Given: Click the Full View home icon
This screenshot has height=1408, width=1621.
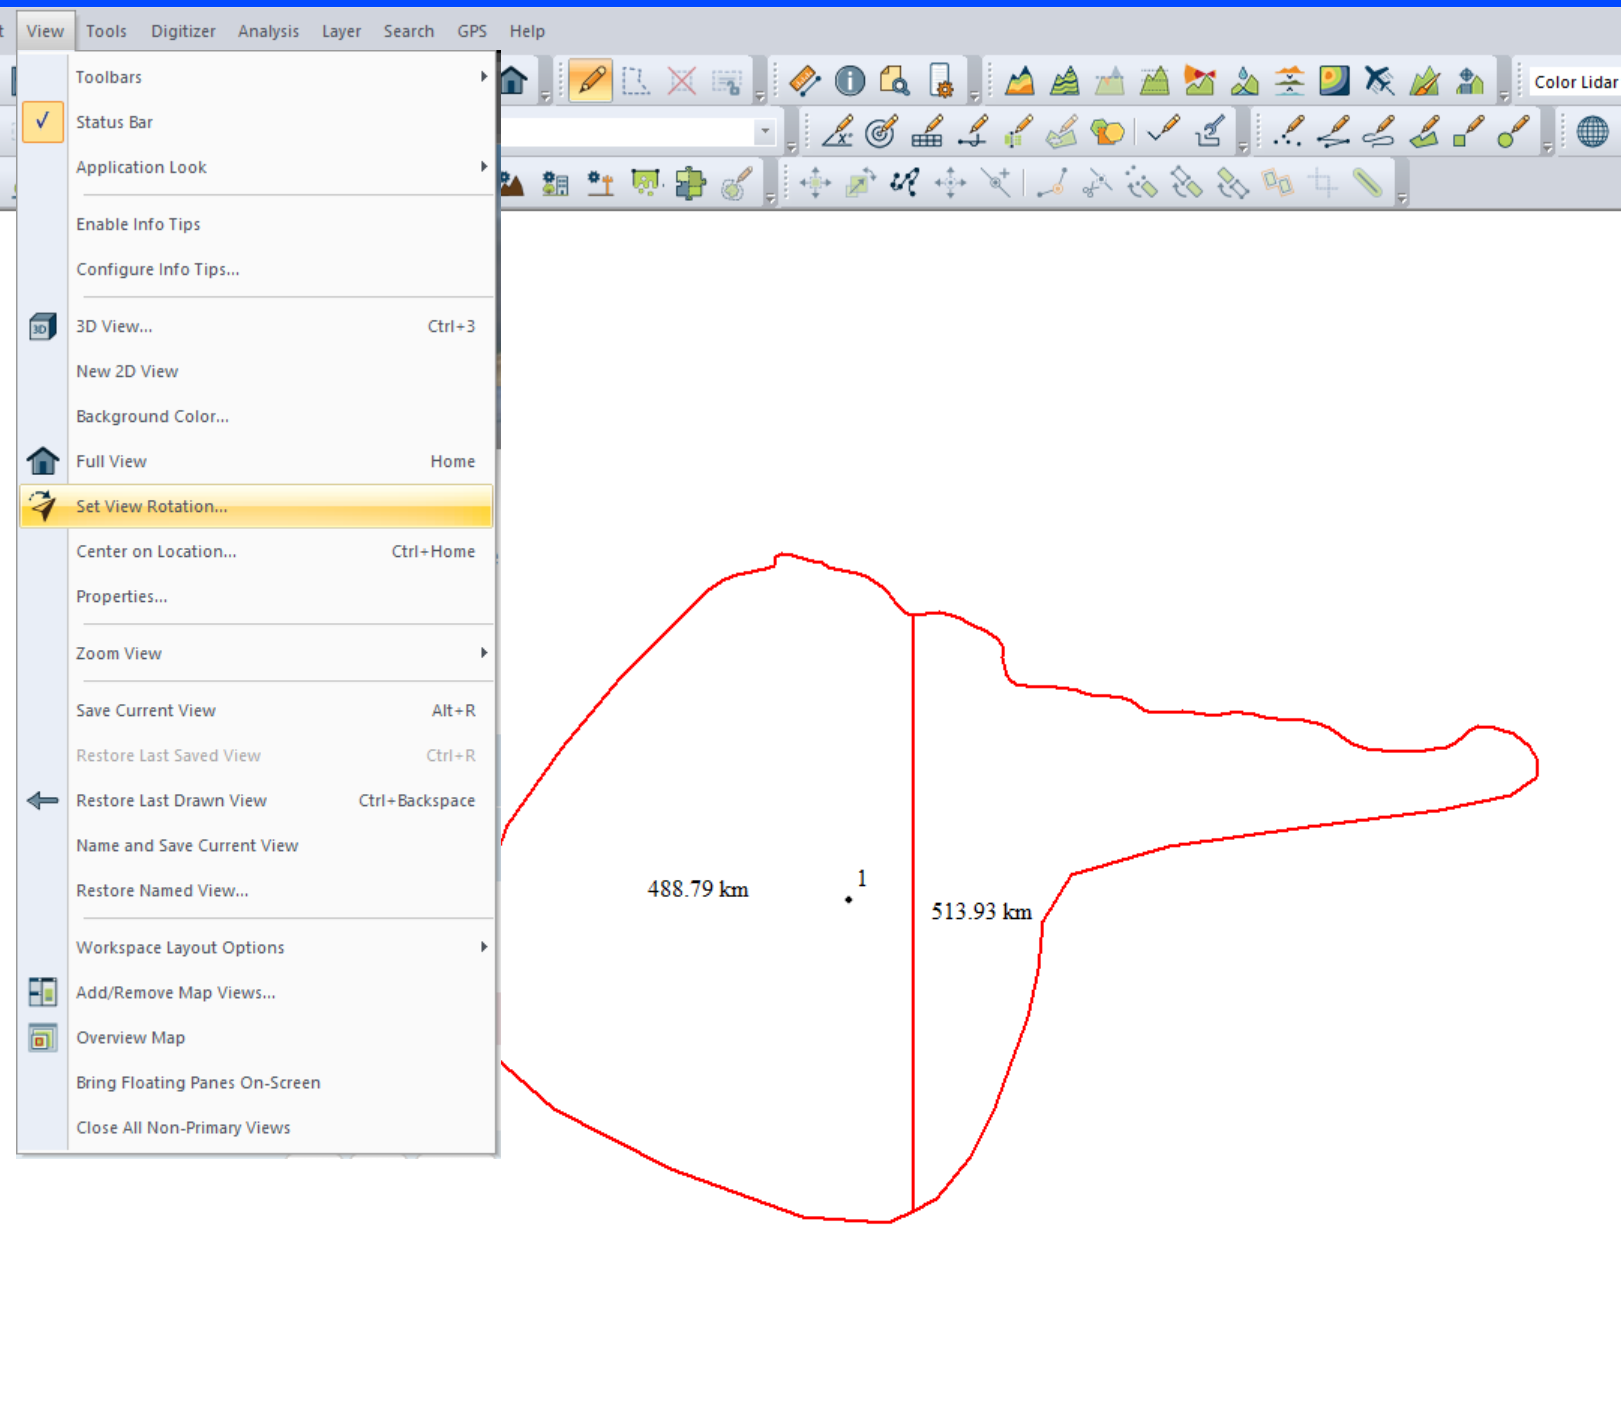Looking at the screenshot, I should pos(512,79).
